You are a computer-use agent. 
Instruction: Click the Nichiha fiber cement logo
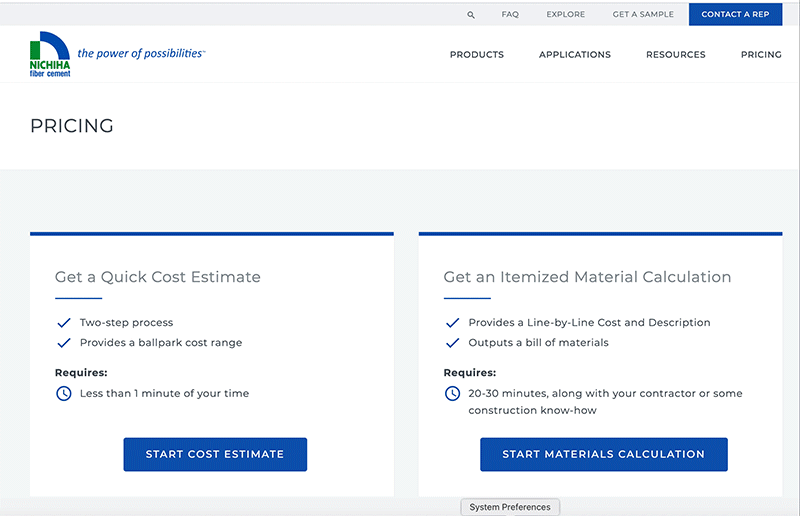pos(50,54)
